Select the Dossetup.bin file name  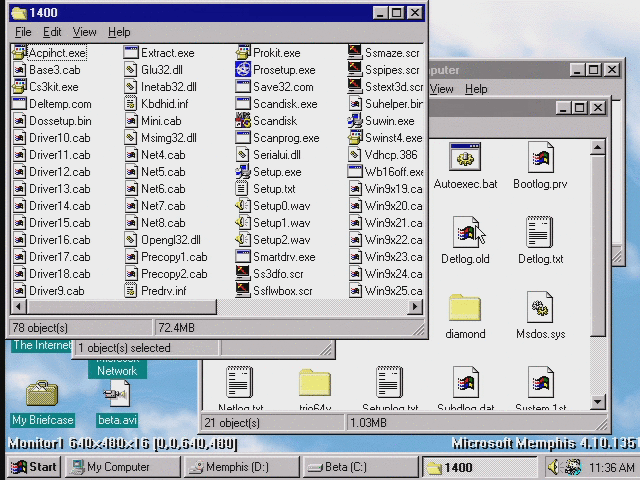click(x=60, y=121)
